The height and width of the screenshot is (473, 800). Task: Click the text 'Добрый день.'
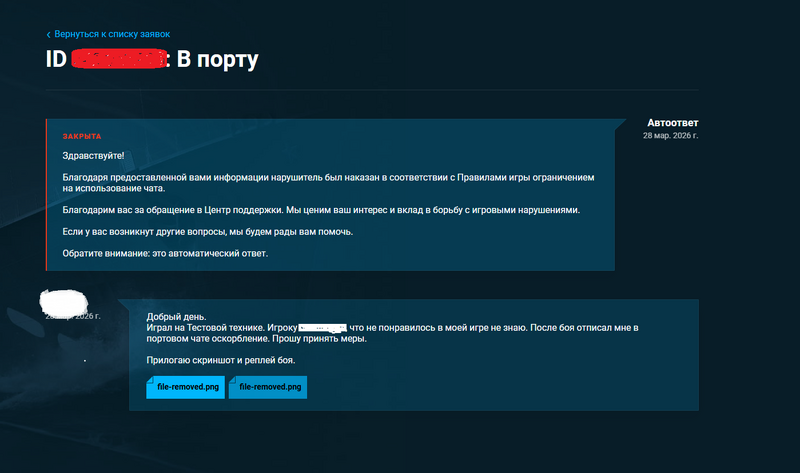176,317
